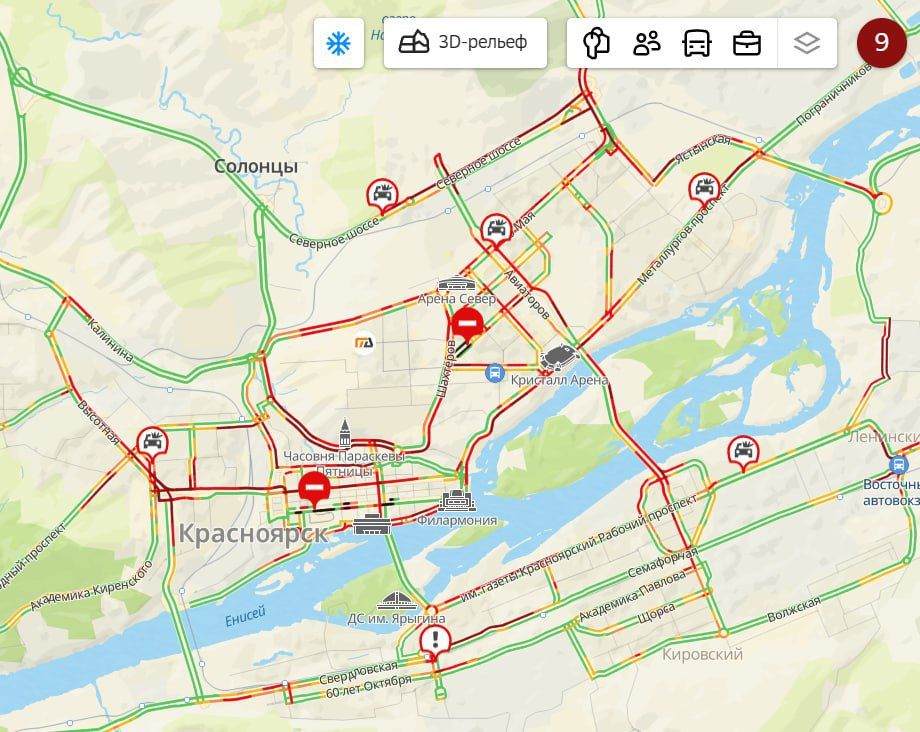Screen dimensions: 920x732
Task: Click the people group icon in toolbar
Action: [x=647, y=43]
